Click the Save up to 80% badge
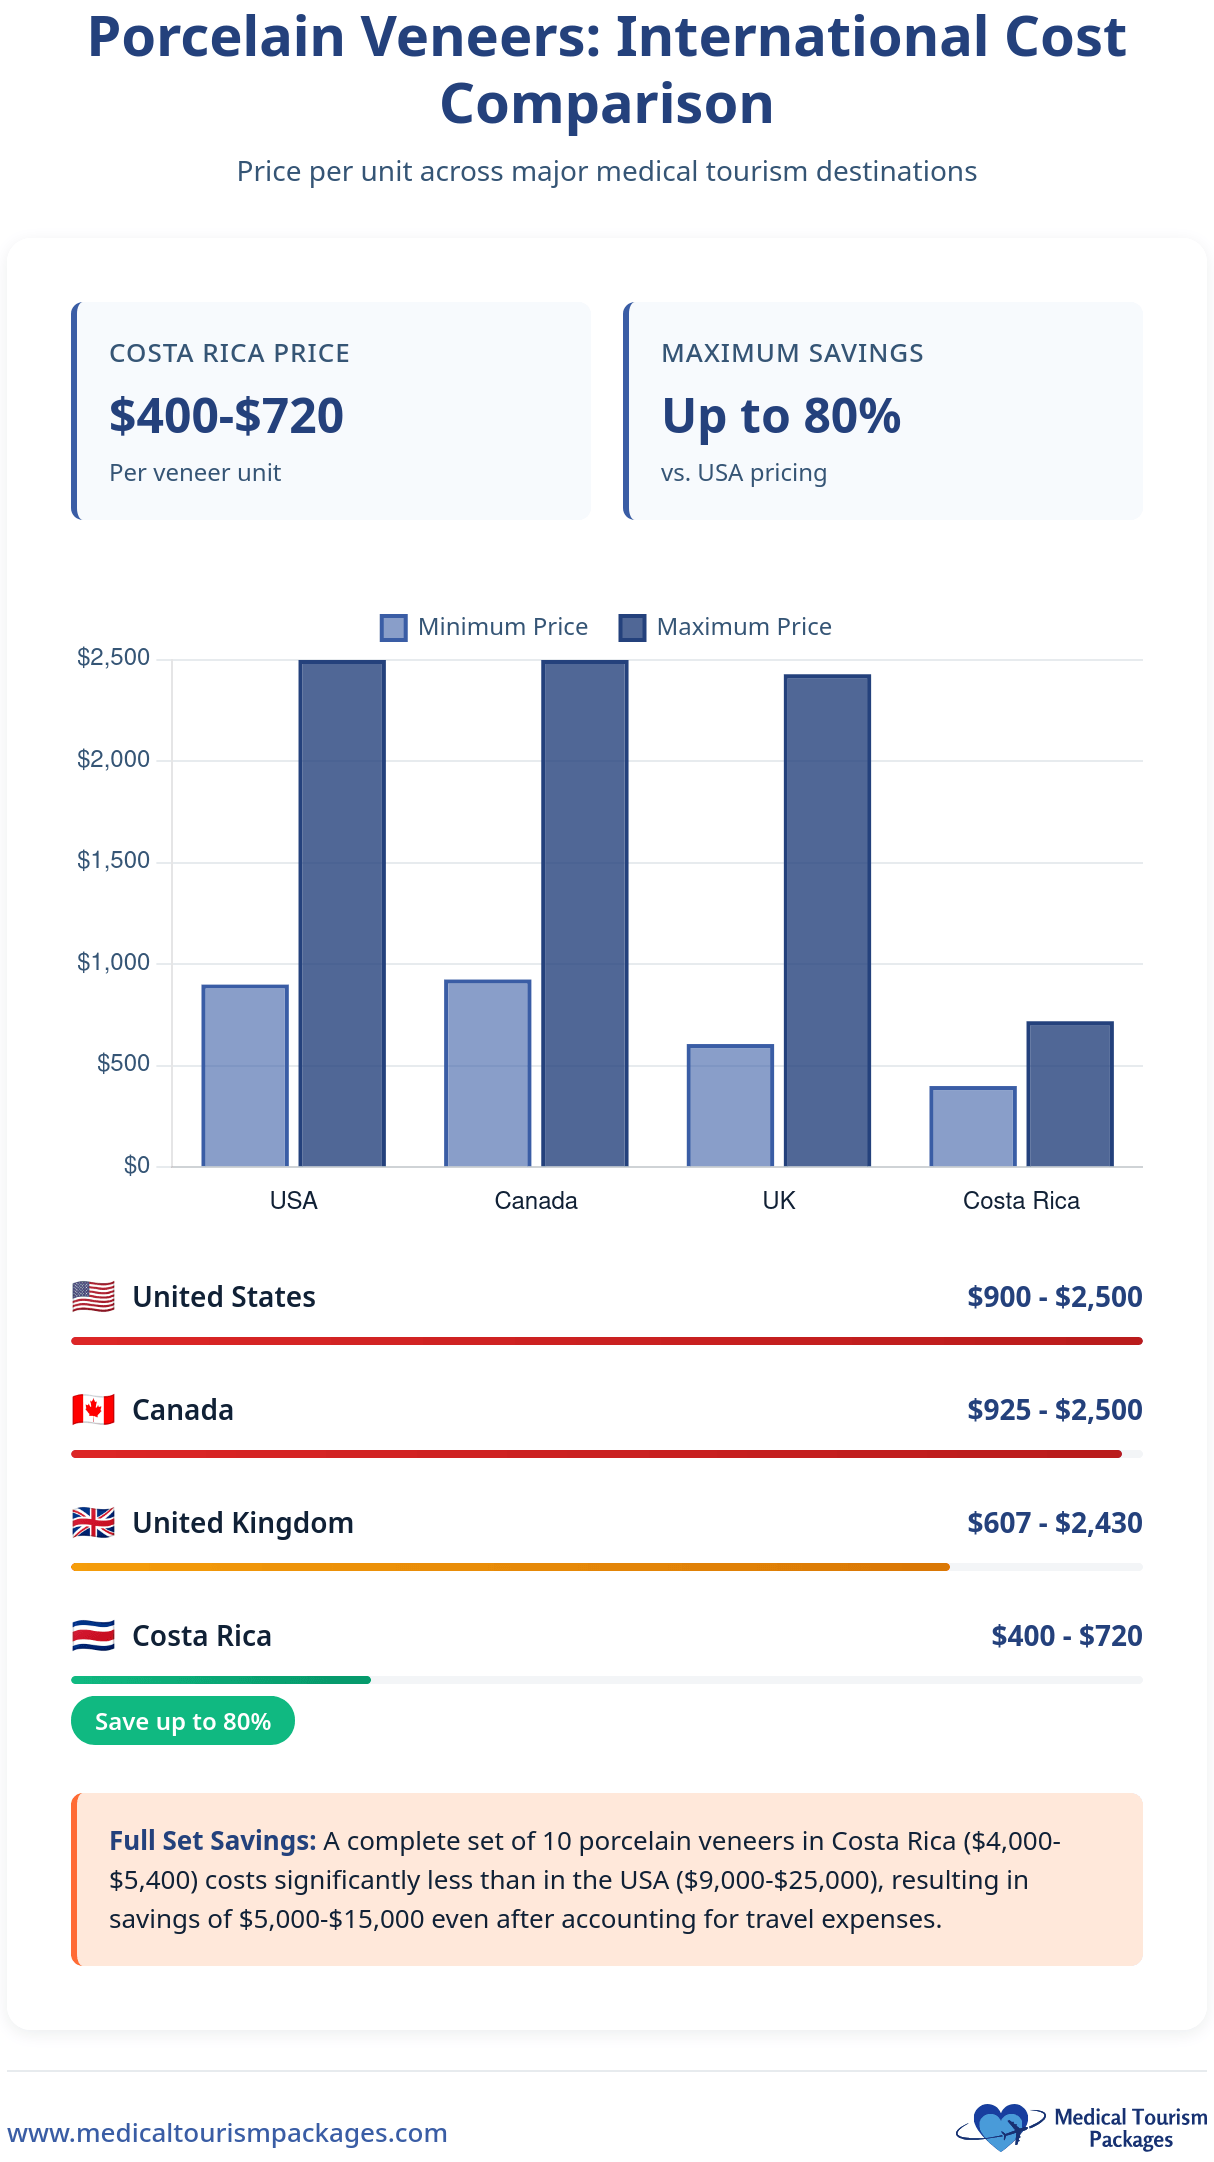The image size is (1214, 2162). [x=183, y=1721]
